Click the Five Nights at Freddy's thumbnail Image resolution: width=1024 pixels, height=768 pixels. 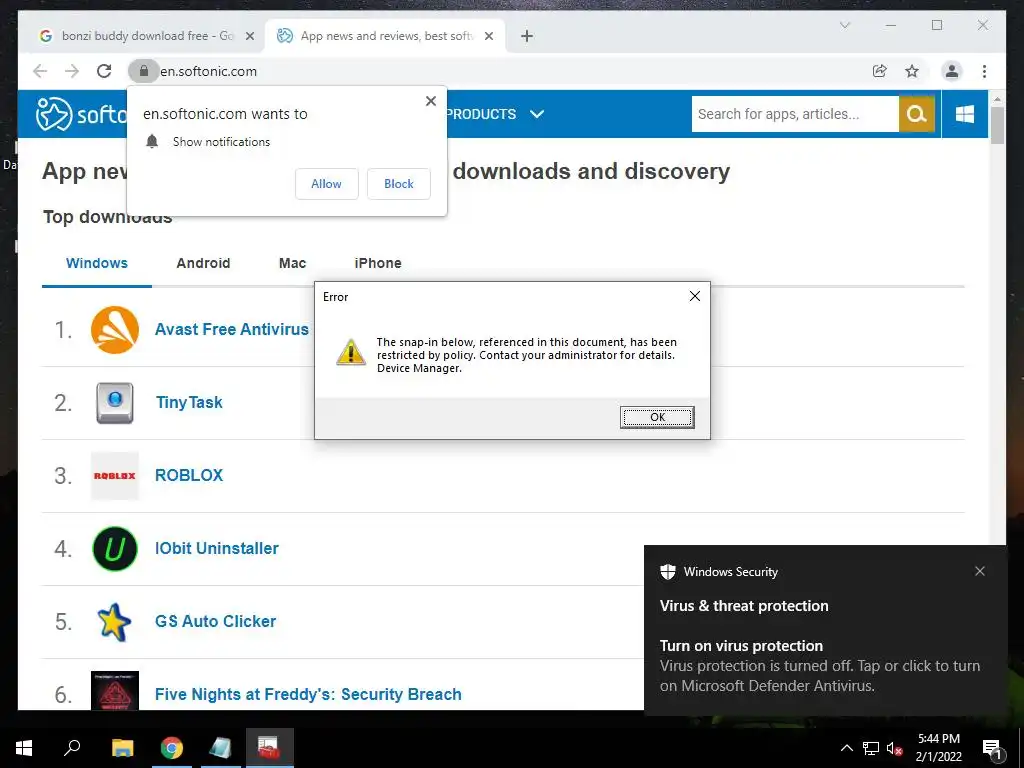115,690
